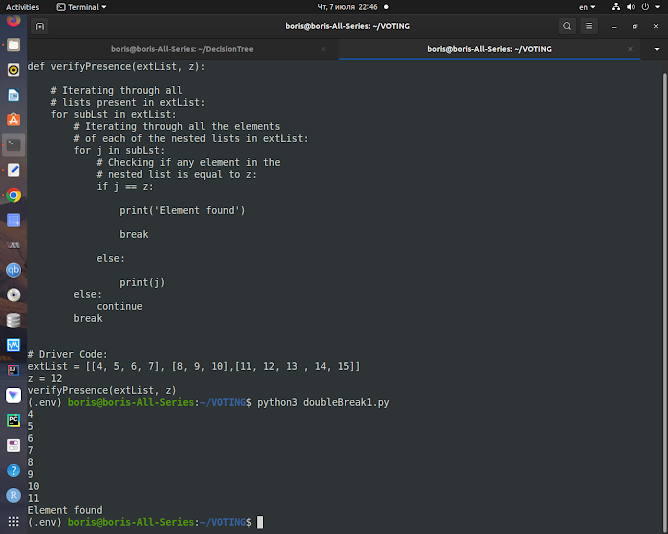This screenshot has width=668, height=534.
Task: Click the 'continue' statement line
Action: coord(119,306)
